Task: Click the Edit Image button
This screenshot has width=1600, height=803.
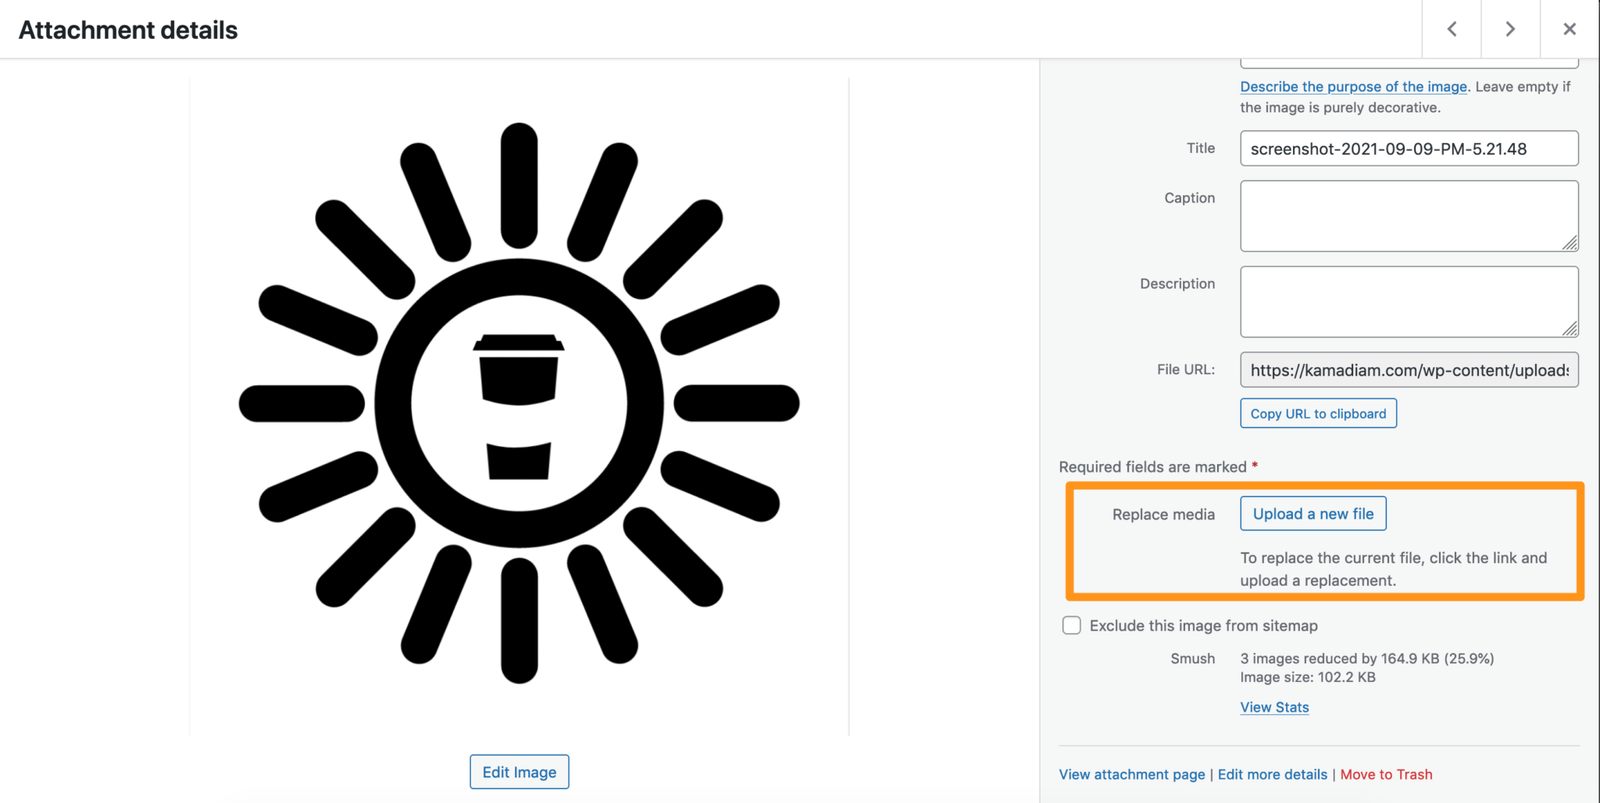Action: 519,772
